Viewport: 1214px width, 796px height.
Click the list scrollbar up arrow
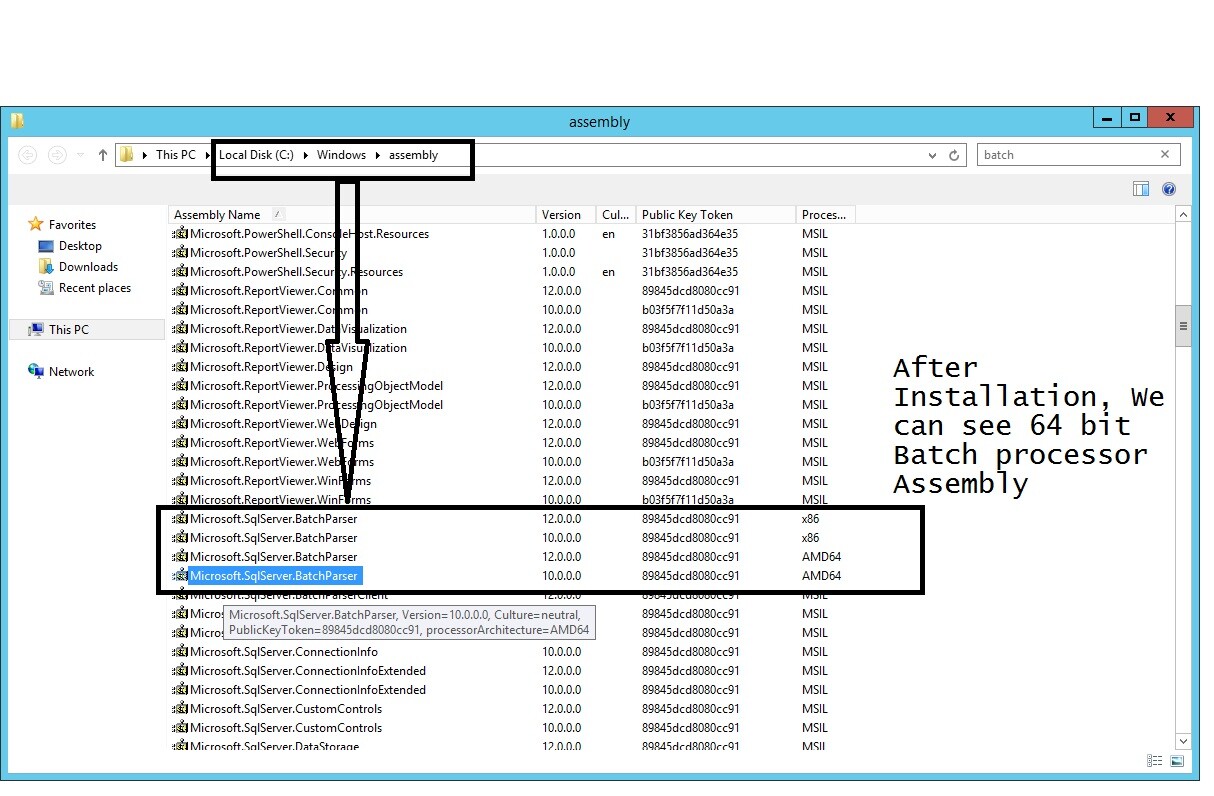click(1183, 215)
